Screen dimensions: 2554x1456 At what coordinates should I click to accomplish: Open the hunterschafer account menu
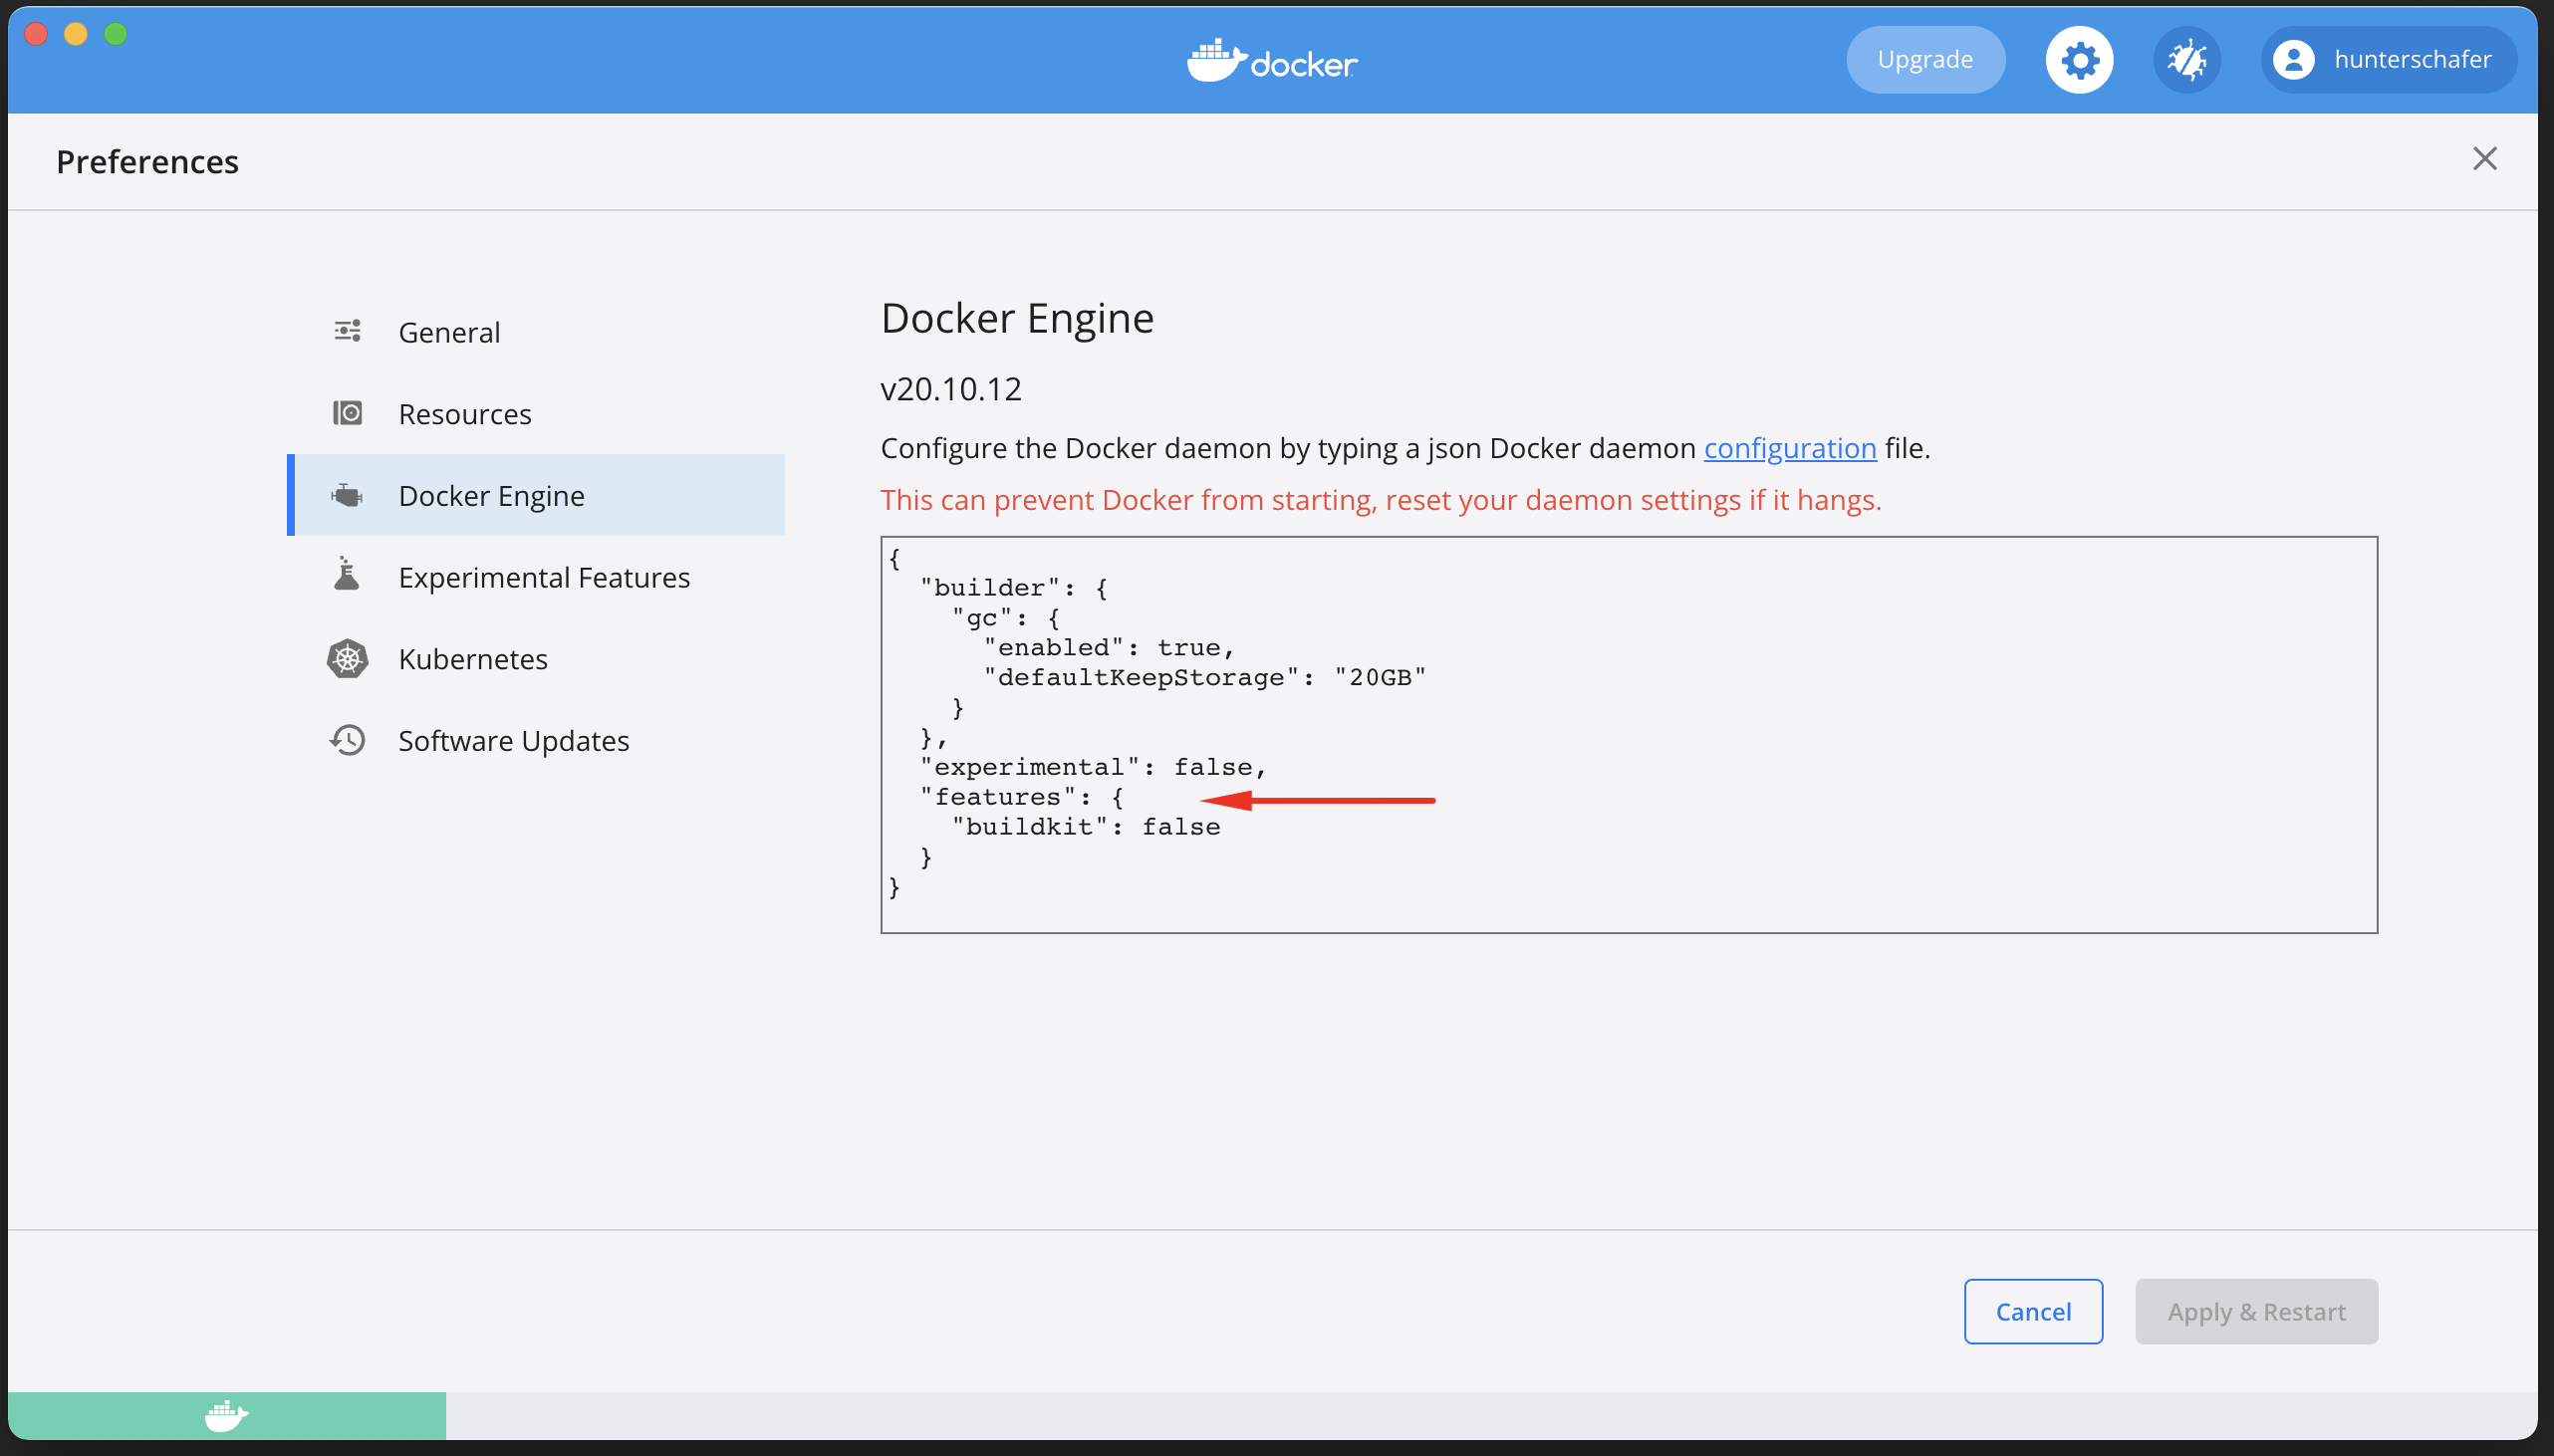2389,60
